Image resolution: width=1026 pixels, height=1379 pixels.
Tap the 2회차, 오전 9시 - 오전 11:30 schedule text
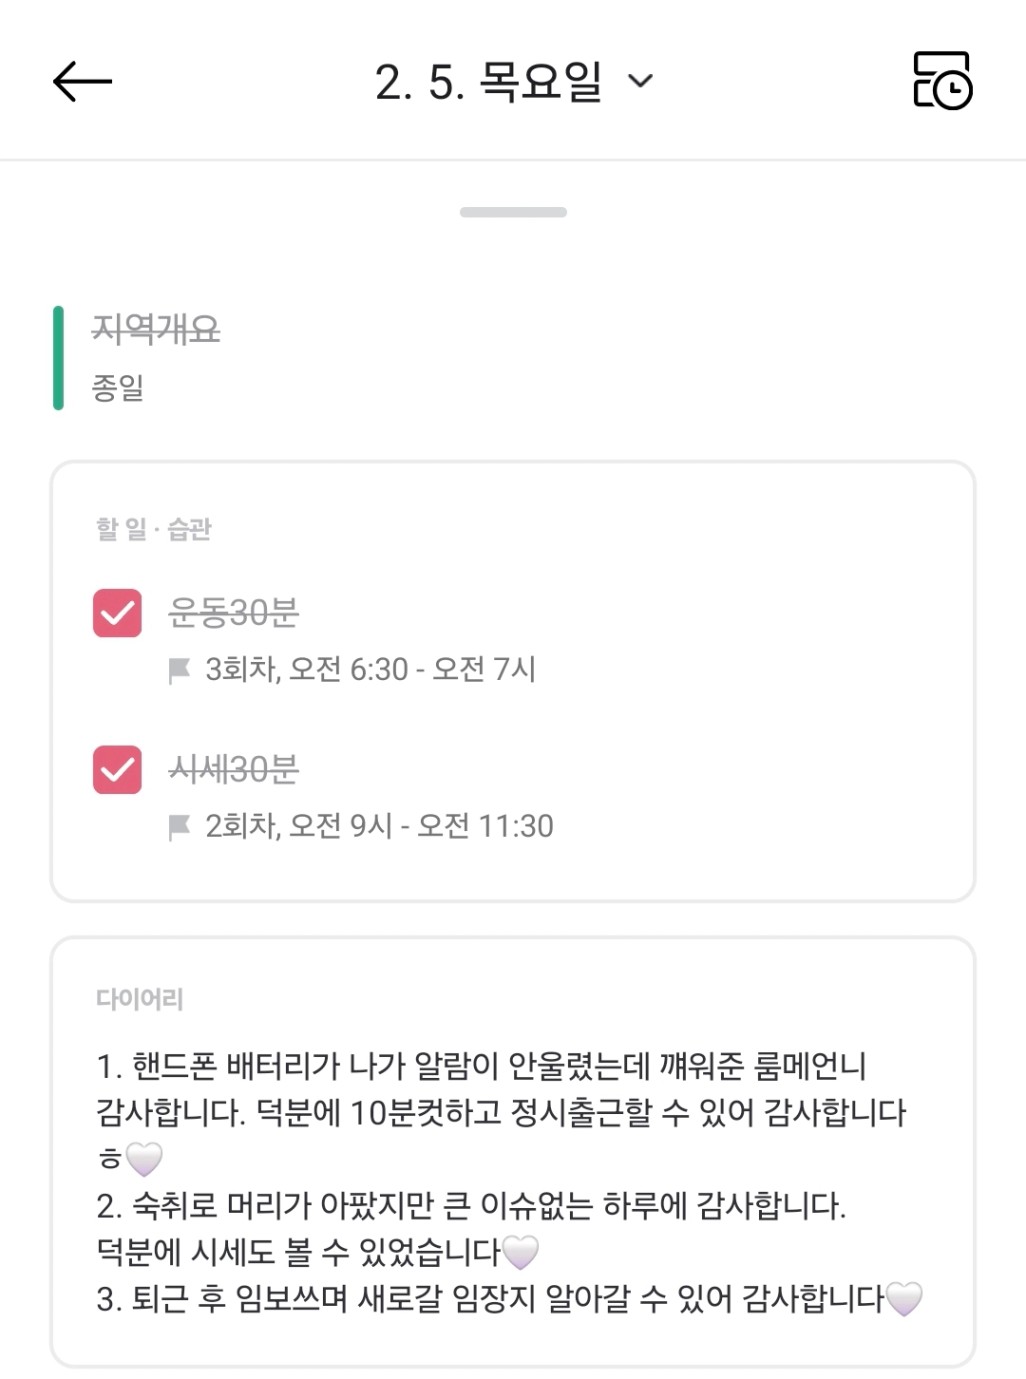379,826
